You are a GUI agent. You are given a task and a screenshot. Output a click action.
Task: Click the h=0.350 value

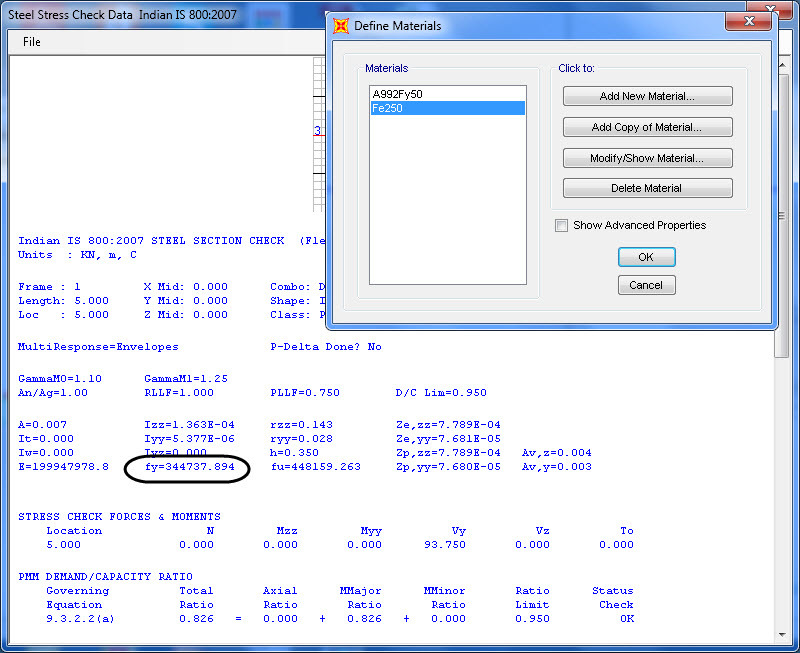click(294, 453)
